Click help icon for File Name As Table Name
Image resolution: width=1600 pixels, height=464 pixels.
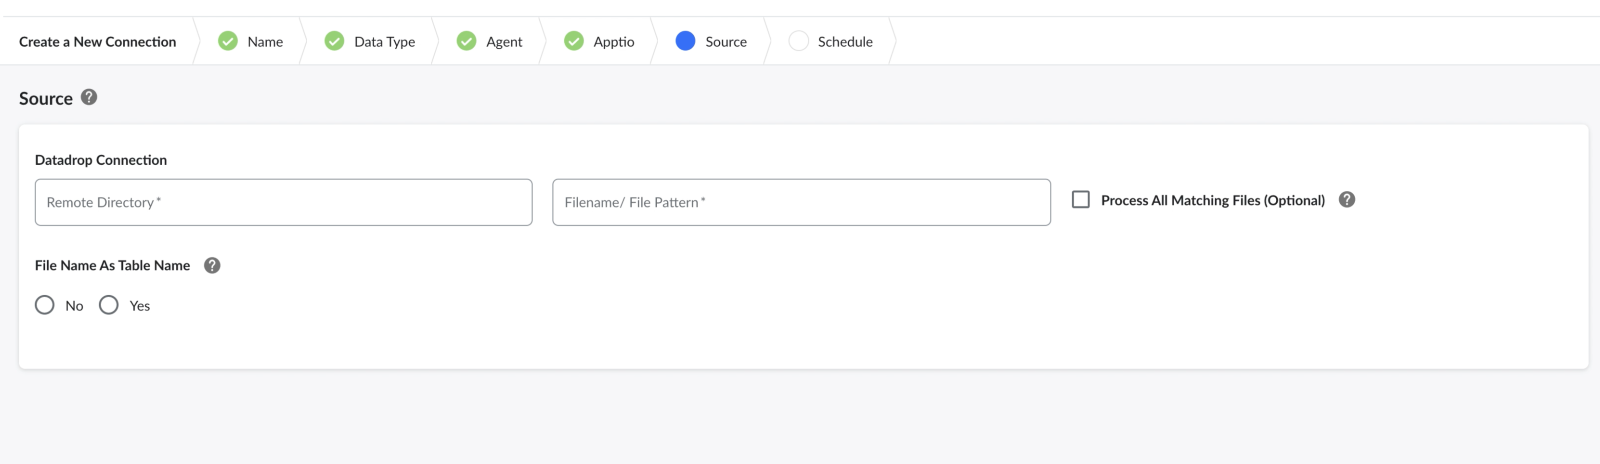click(x=212, y=265)
